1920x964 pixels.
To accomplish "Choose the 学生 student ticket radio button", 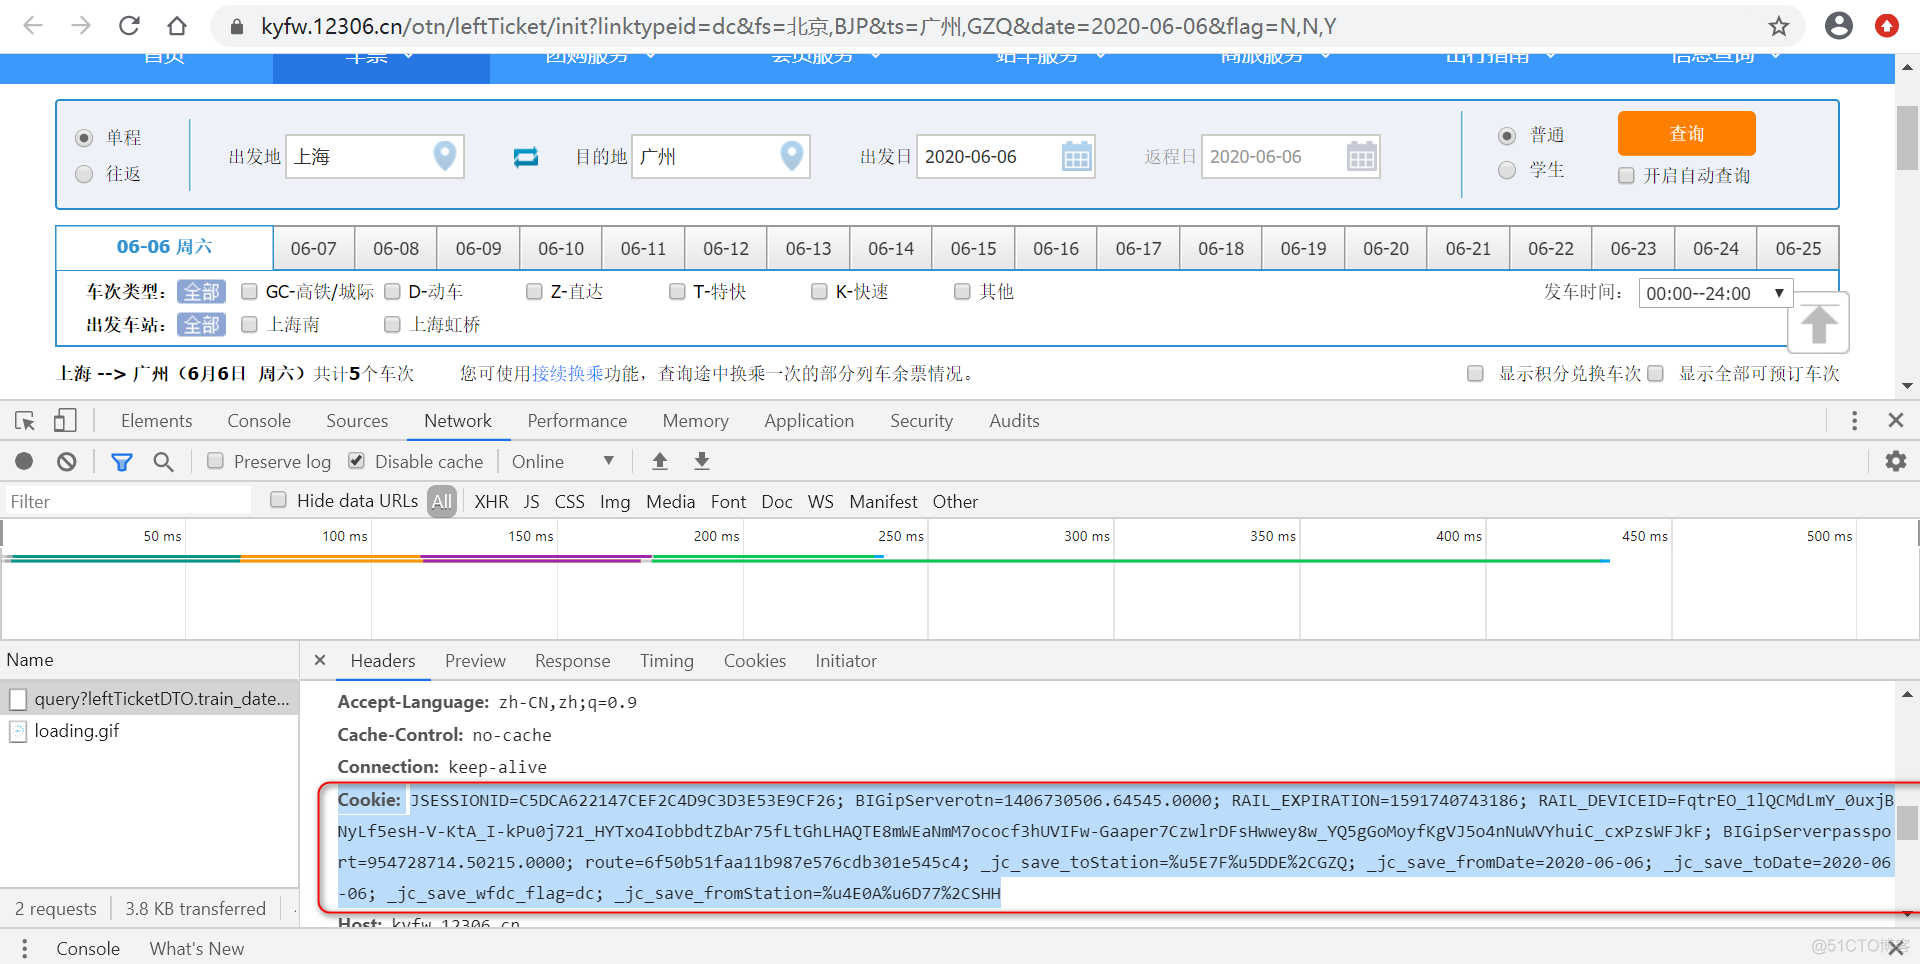I will [x=1507, y=171].
